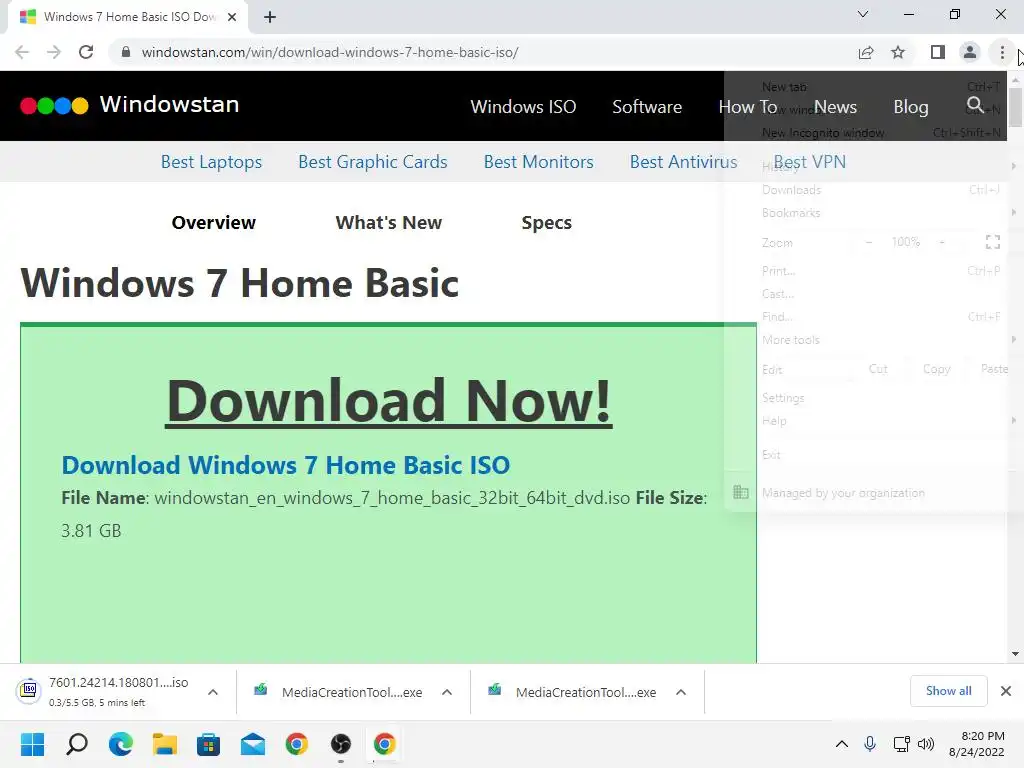
Task: Show hidden system tray icons
Action: pos(842,744)
